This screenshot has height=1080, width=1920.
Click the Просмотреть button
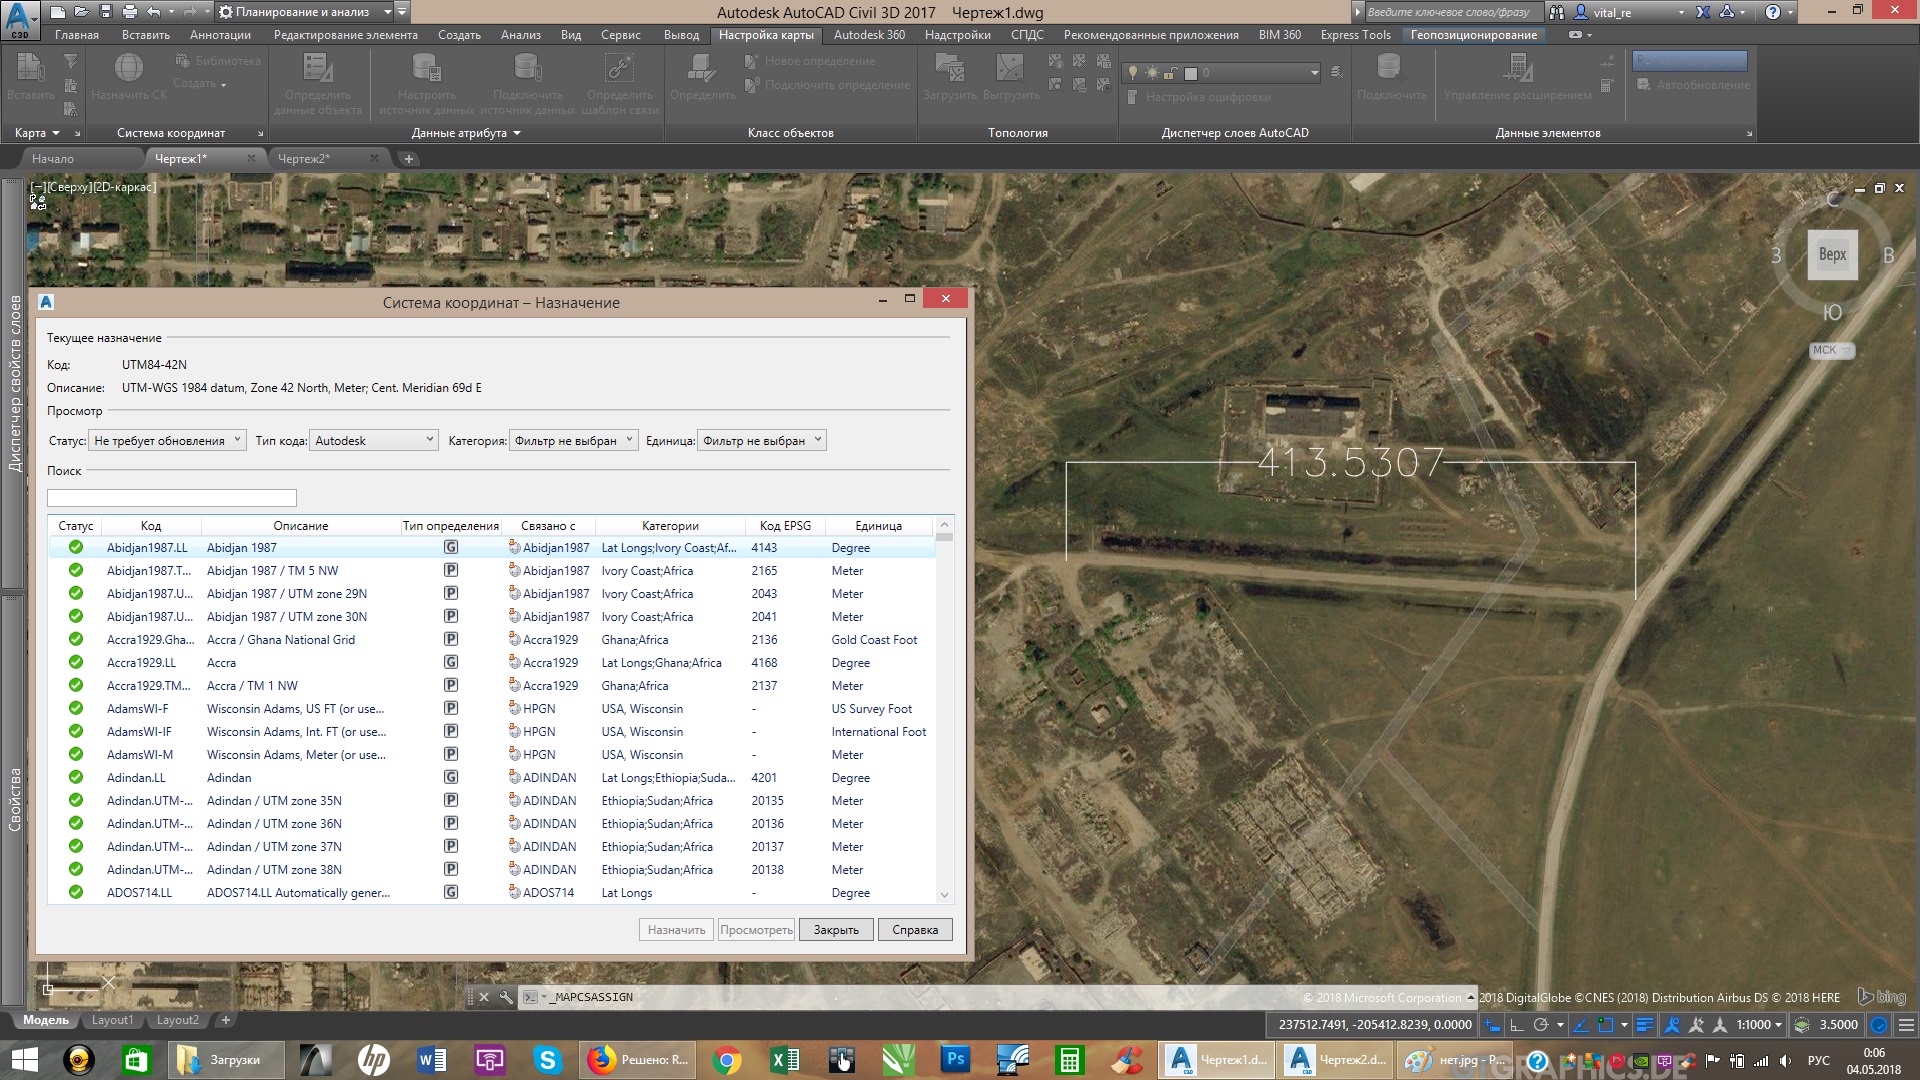click(756, 930)
